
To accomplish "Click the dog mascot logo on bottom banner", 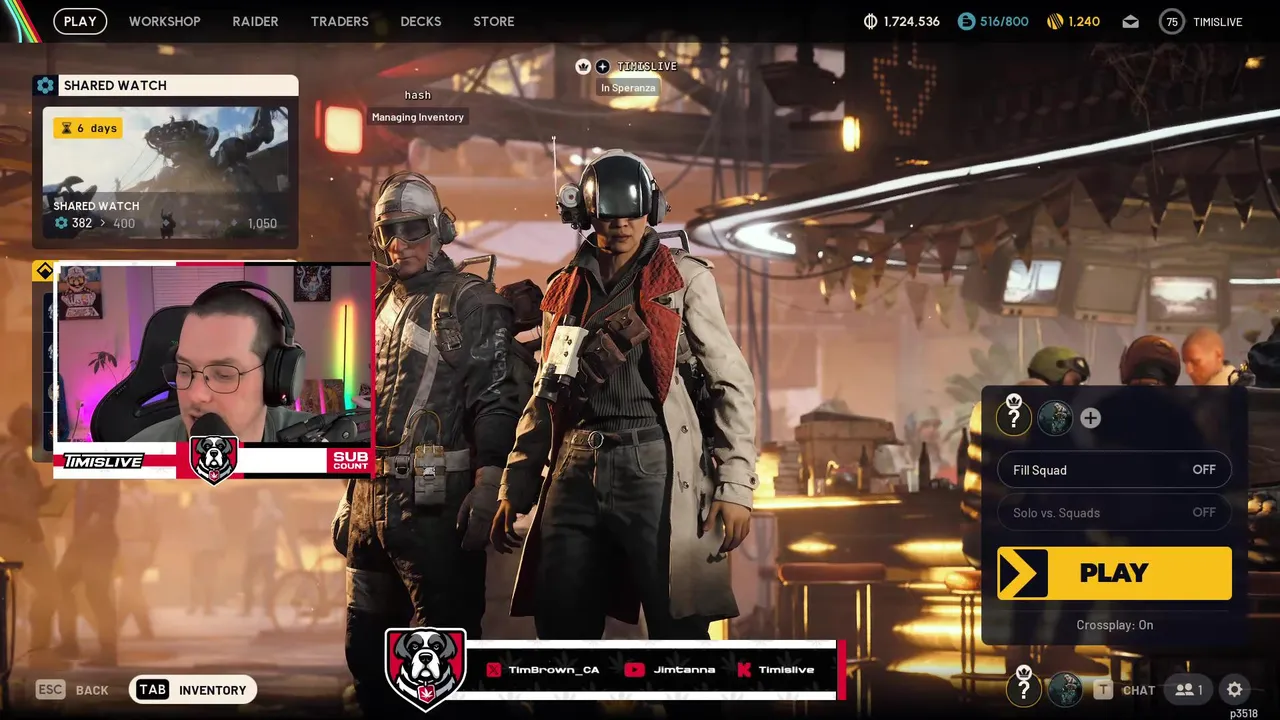I will (x=426, y=668).
